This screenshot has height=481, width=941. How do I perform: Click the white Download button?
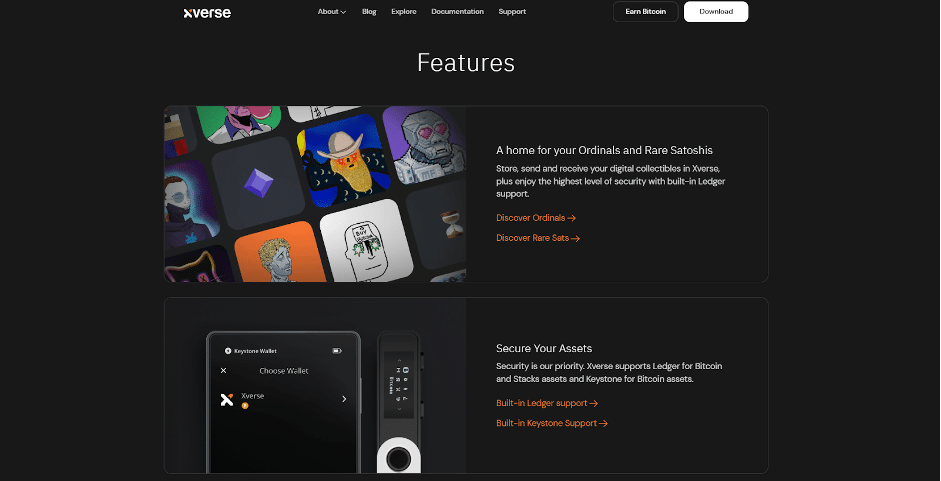tap(716, 11)
